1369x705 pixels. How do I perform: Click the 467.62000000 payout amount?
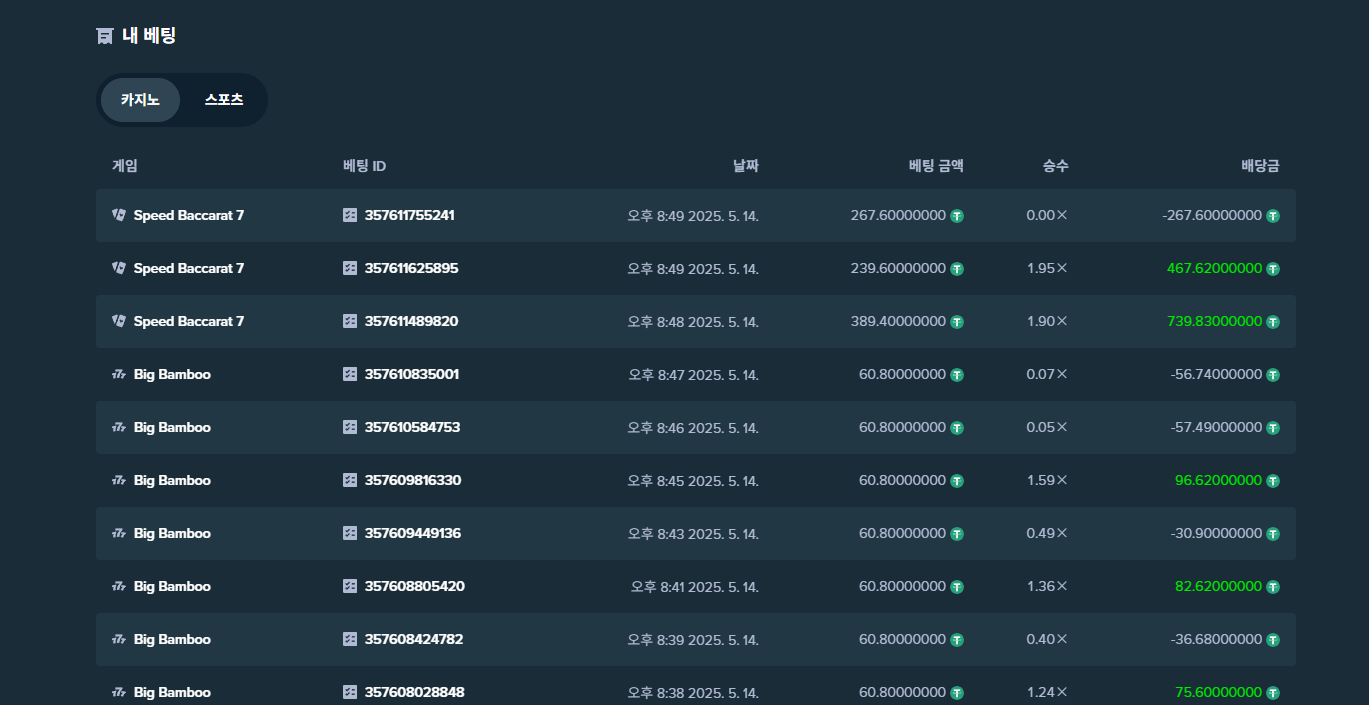click(1214, 268)
